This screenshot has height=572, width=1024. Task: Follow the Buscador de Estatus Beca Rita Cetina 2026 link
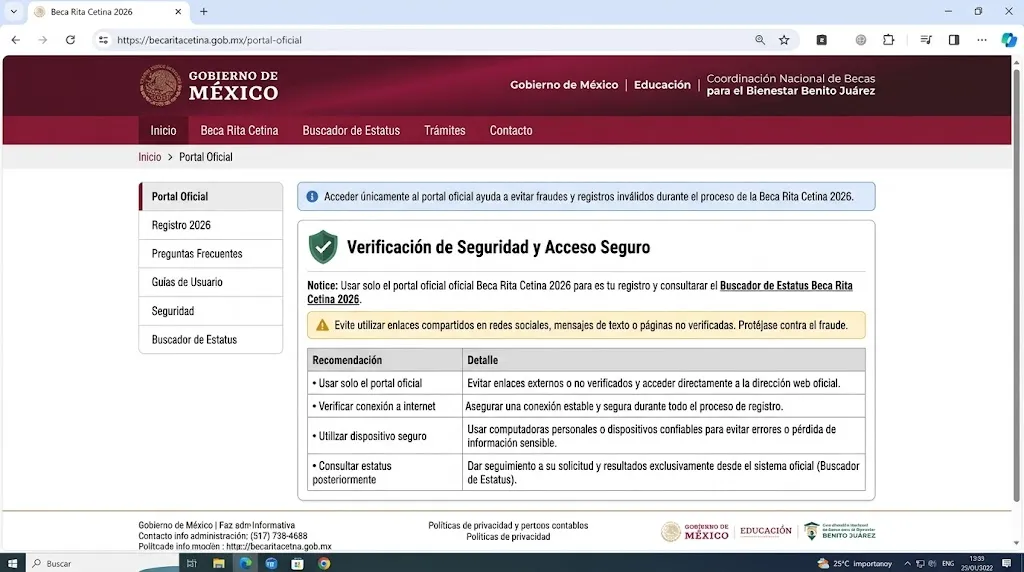[786, 285]
